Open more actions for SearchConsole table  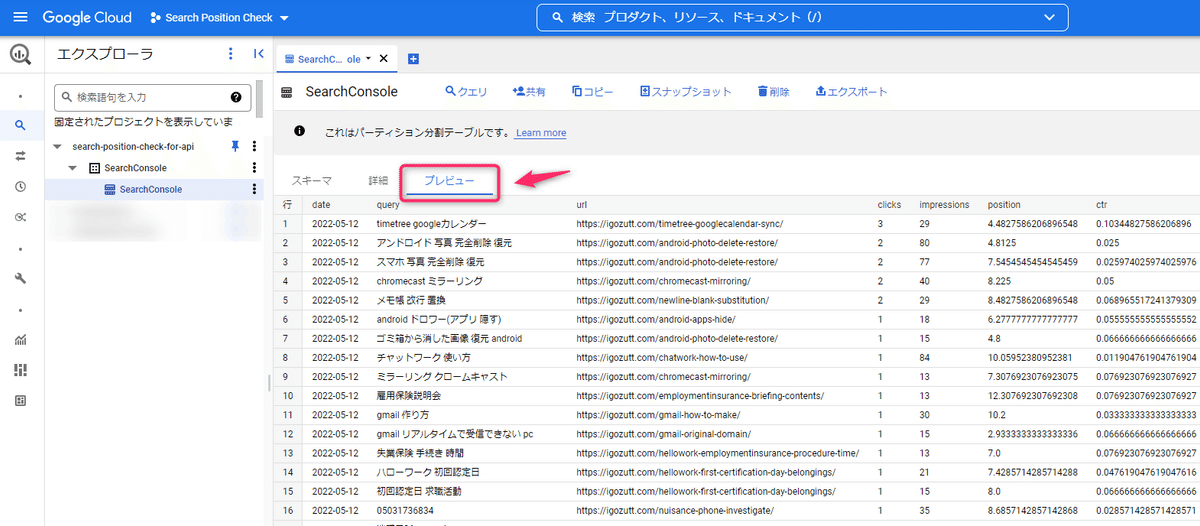254,190
